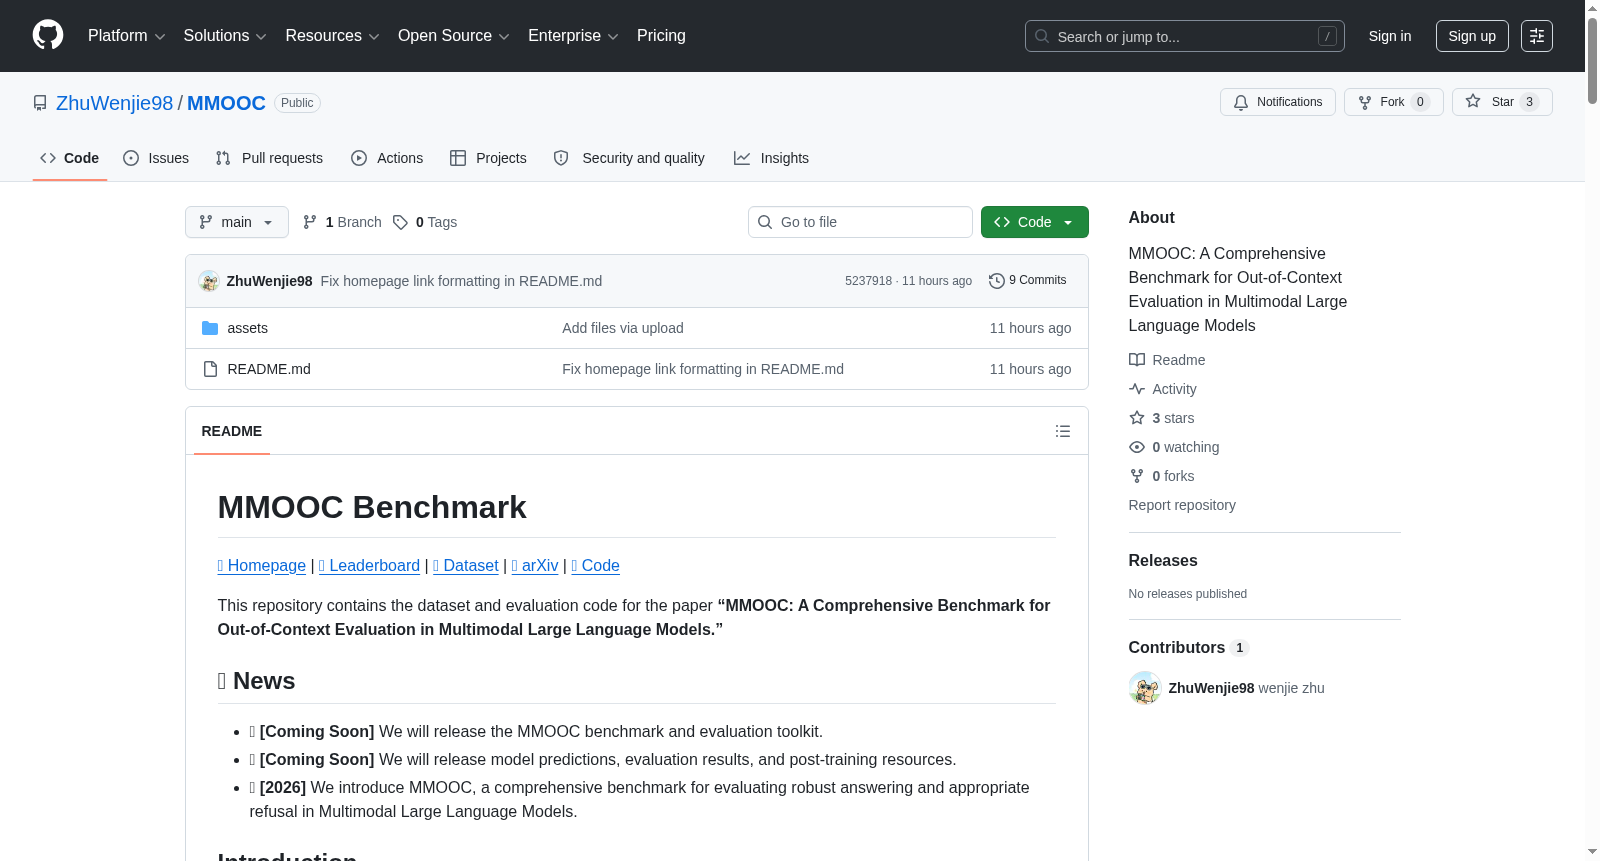This screenshot has height=861, width=1600.
Task: Select the README tab header
Action: click(x=232, y=431)
